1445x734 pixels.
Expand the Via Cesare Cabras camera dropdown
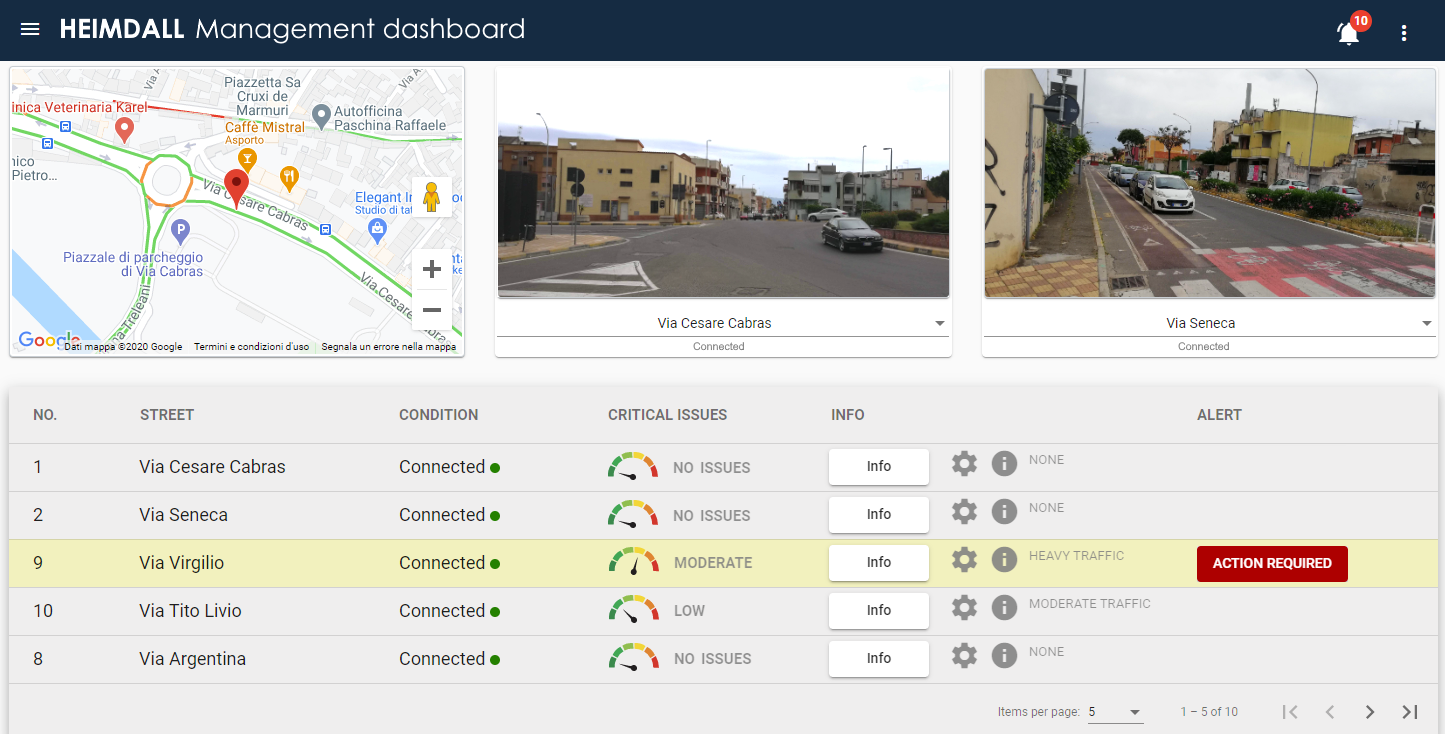(939, 324)
